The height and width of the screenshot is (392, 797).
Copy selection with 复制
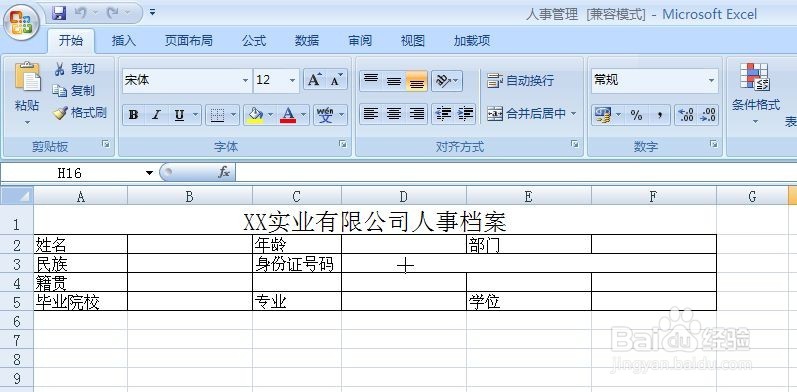[x=74, y=91]
